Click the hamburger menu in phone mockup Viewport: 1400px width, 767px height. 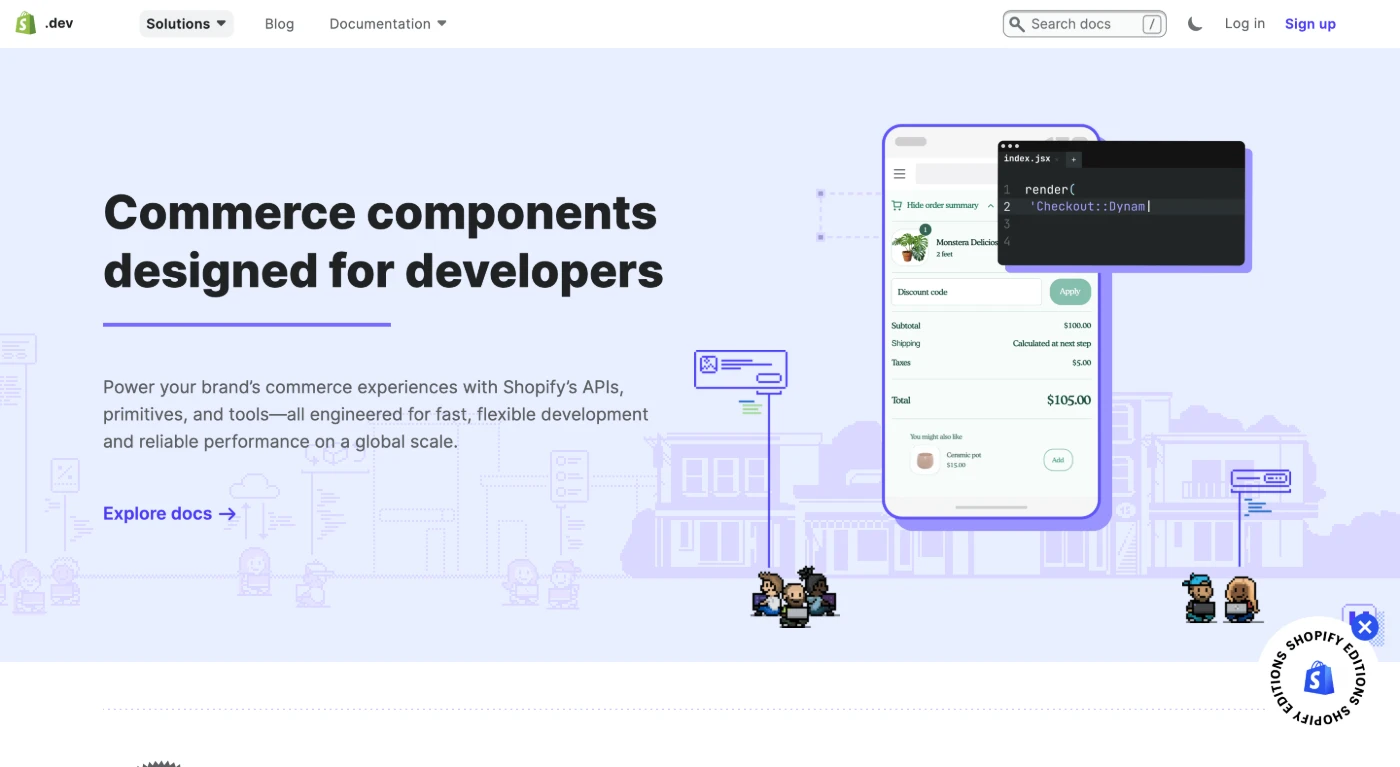tap(899, 174)
